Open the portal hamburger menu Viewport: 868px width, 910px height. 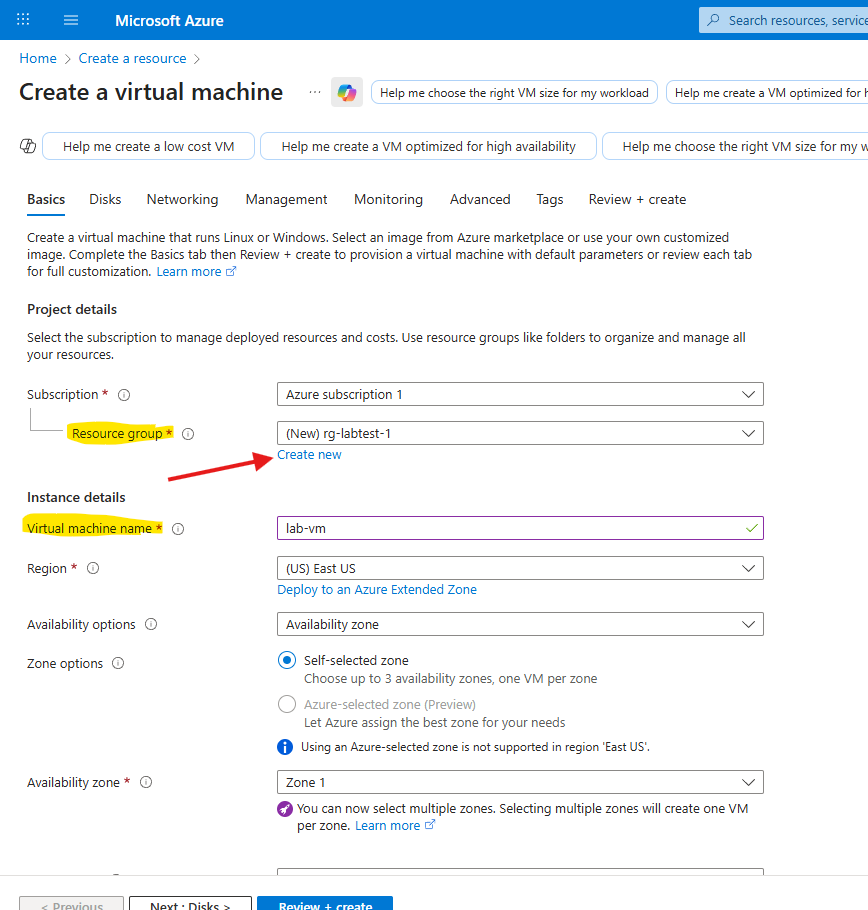71,20
